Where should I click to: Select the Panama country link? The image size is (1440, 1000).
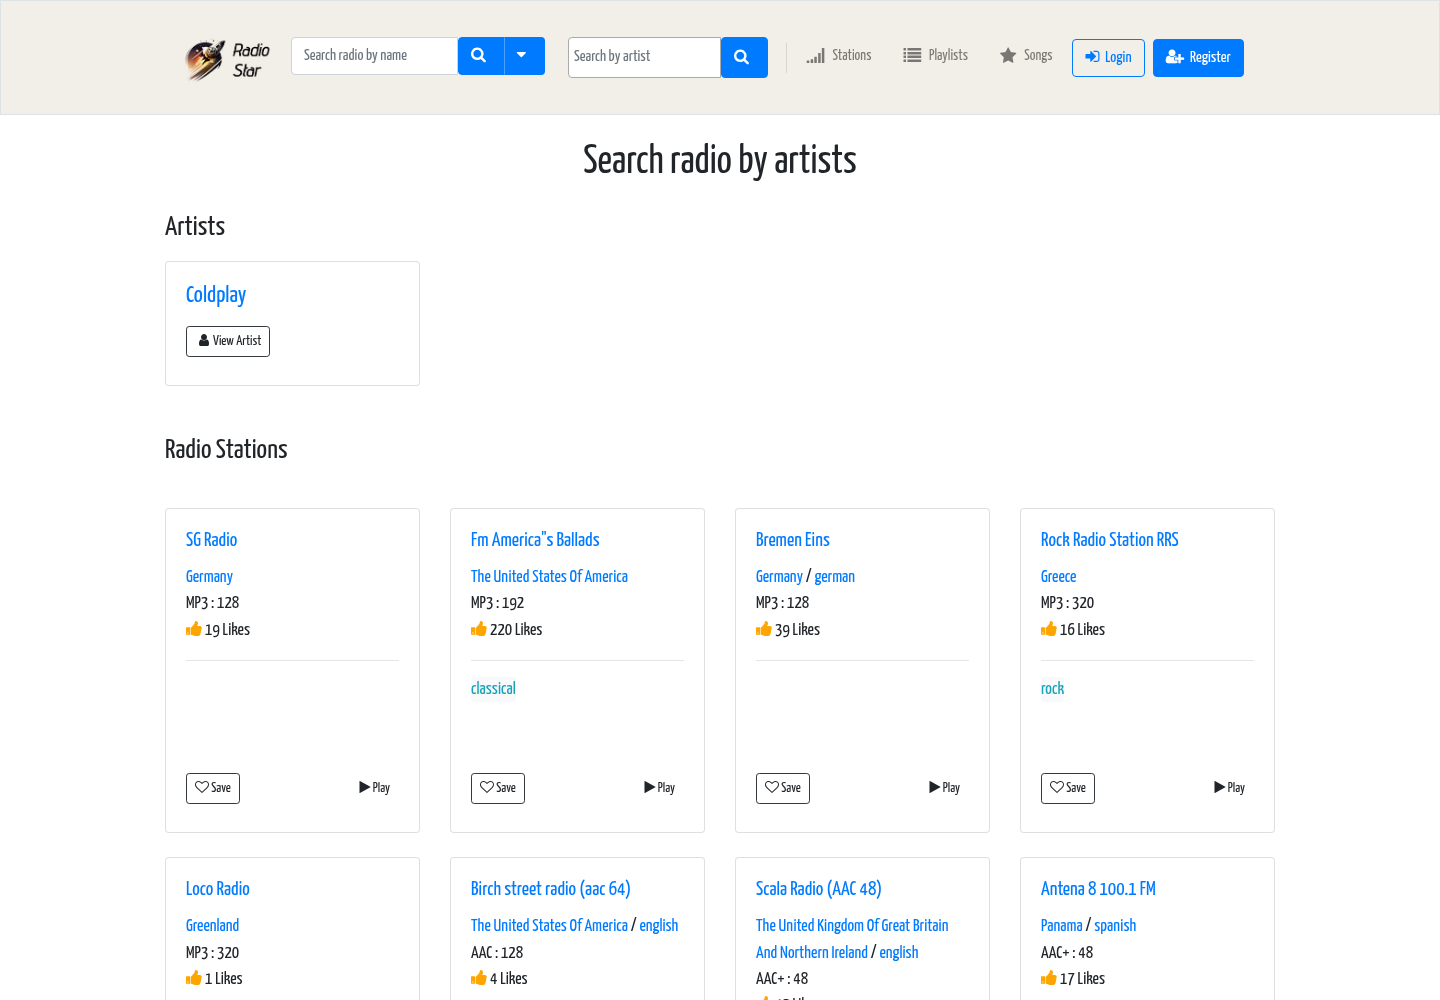point(1062,925)
